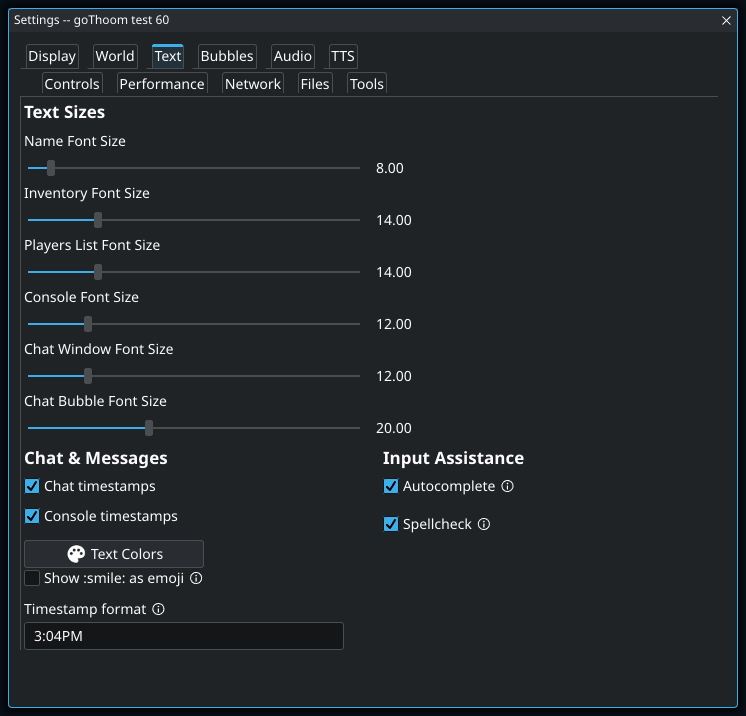
Task: Open the Text Colors dialog
Action: click(x=114, y=554)
